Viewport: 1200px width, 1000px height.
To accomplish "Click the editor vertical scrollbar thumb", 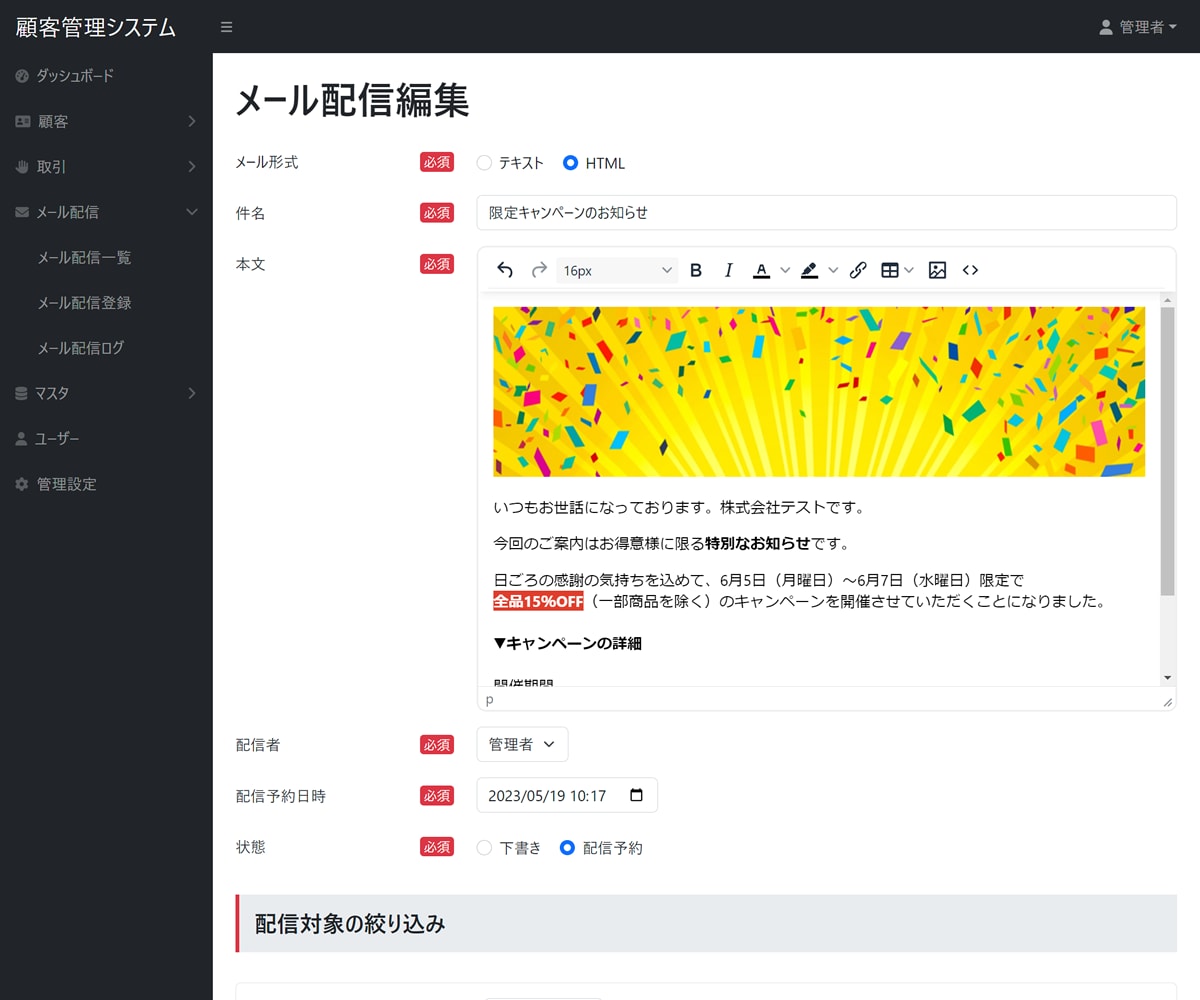I will pos(1167,452).
